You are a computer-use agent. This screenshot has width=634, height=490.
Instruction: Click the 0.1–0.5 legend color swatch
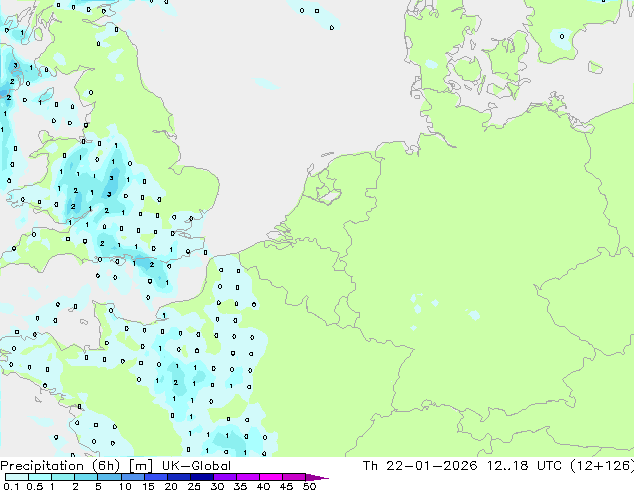point(17,477)
